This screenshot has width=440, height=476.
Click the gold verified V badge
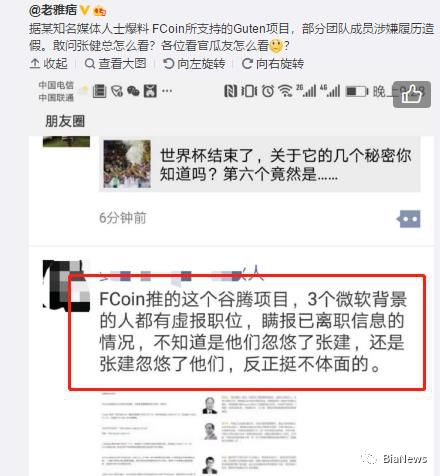[x=84, y=10]
